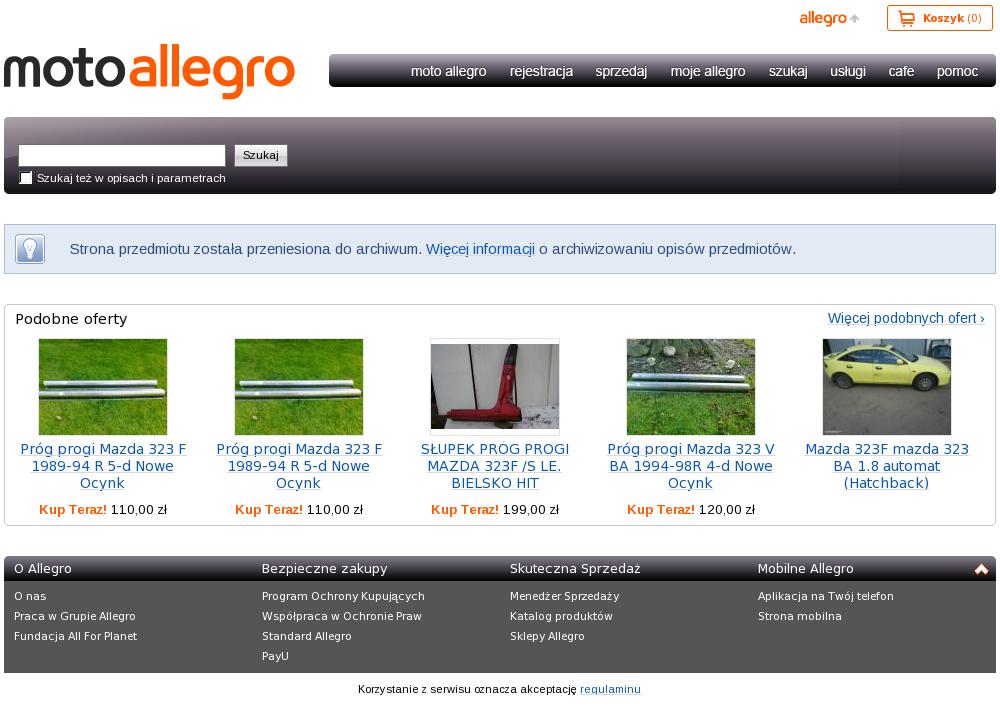
Task: Open the 'moto allegro' menu item
Action: 448,71
